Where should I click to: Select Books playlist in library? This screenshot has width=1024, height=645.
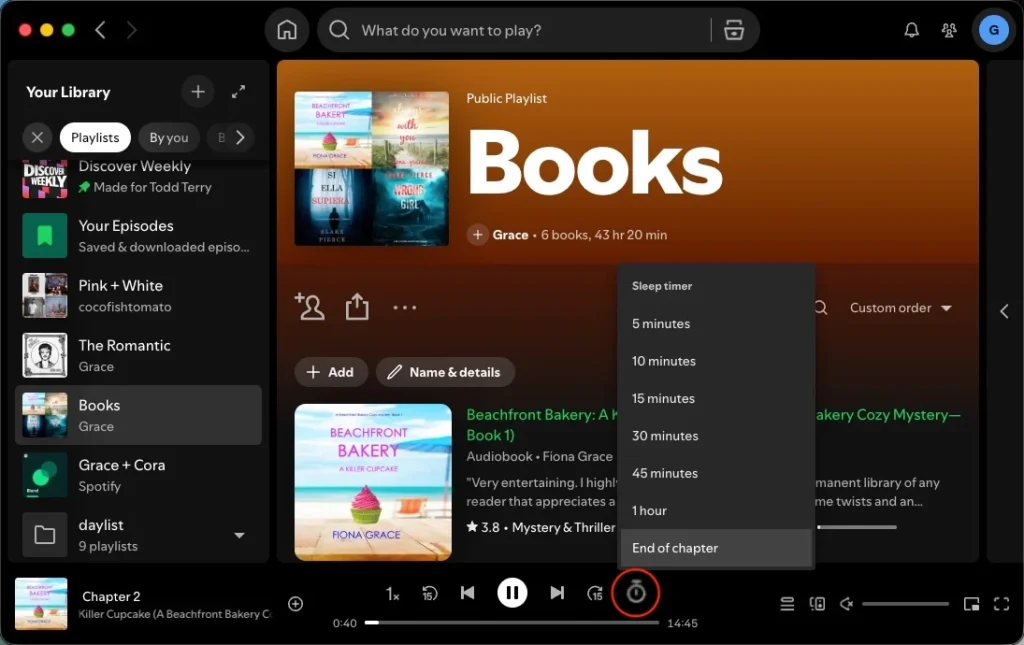138,415
